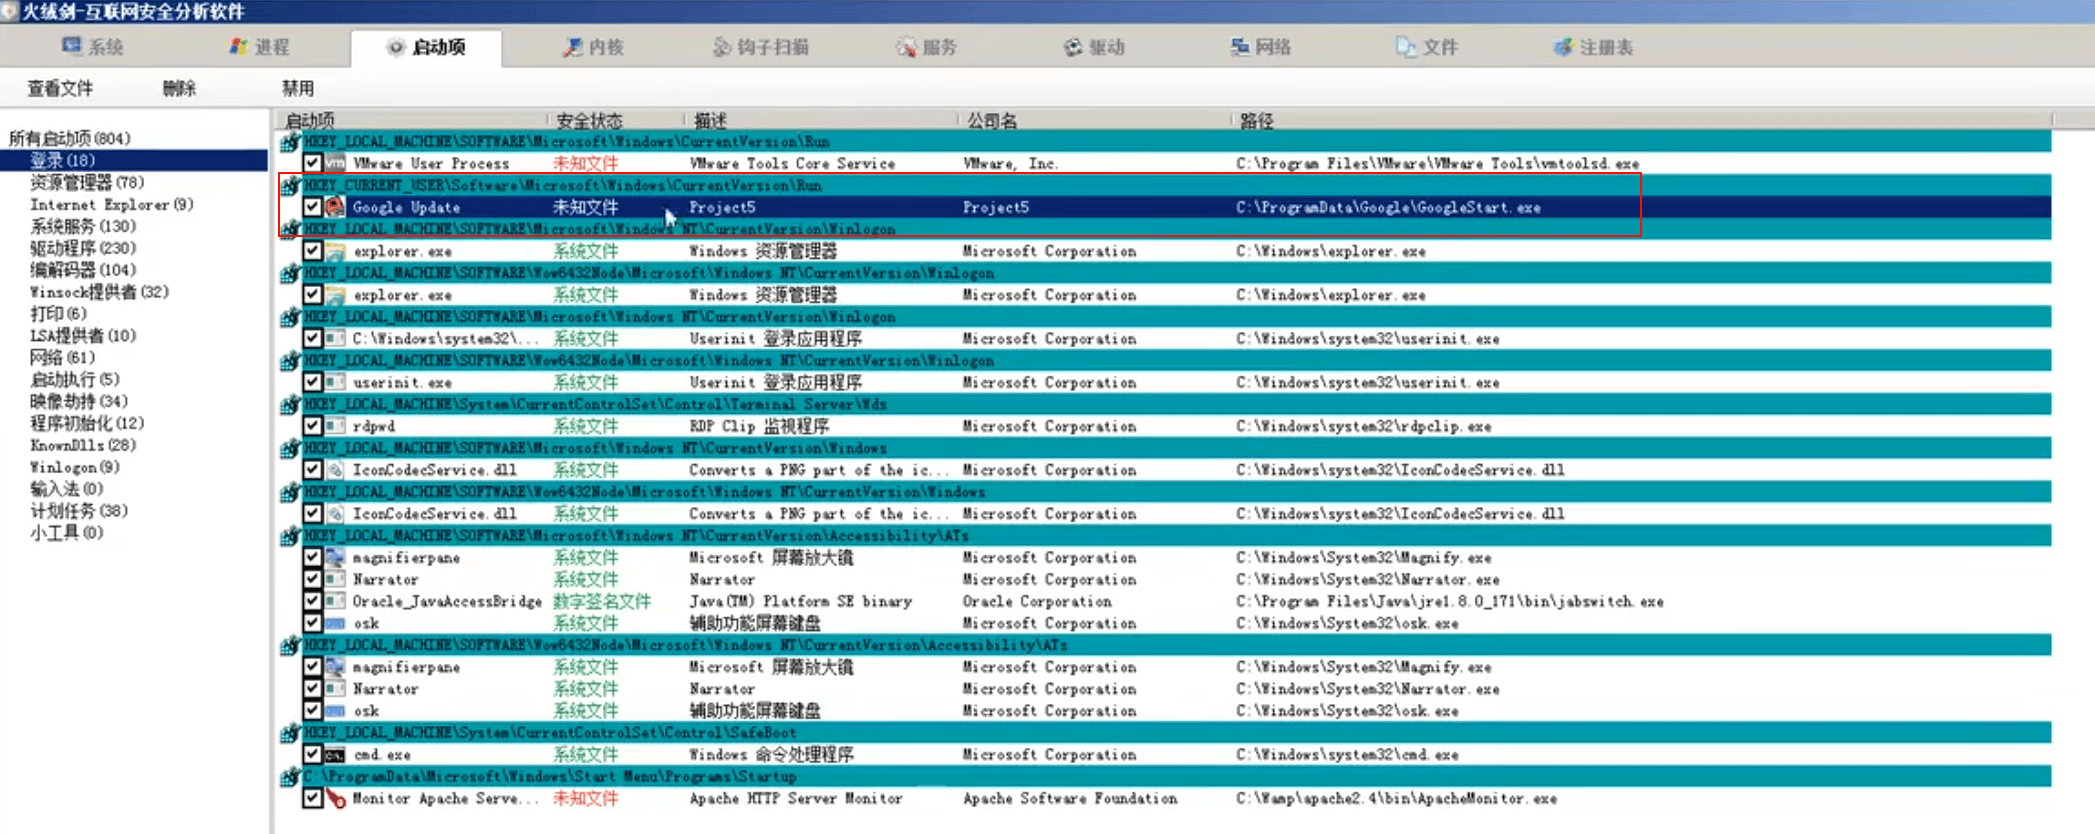Toggle Monitor Apache Server checkbox
Screen dimensions: 2095x834
click(313, 798)
